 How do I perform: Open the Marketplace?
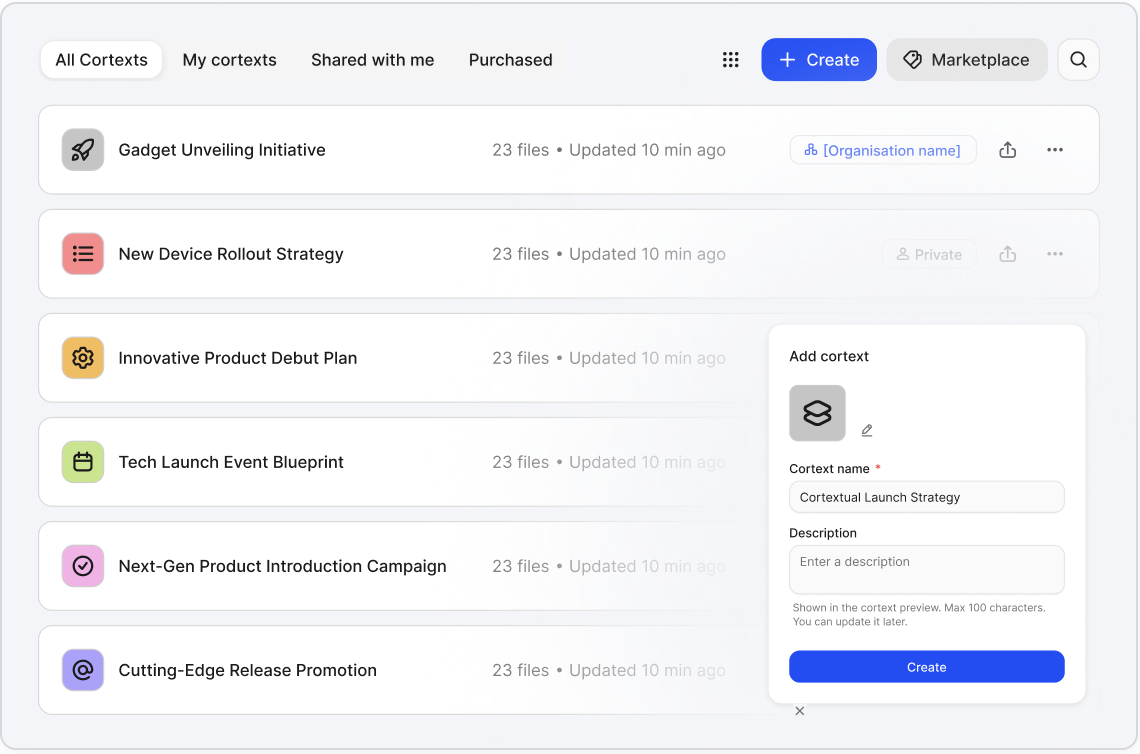coord(966,60)
